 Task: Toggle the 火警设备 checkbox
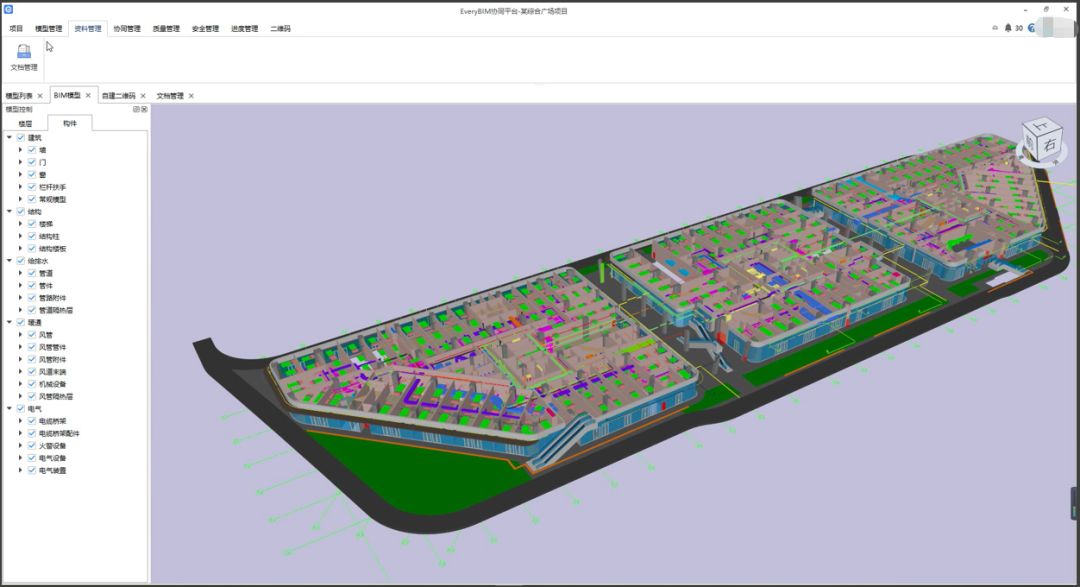[32, 446]
